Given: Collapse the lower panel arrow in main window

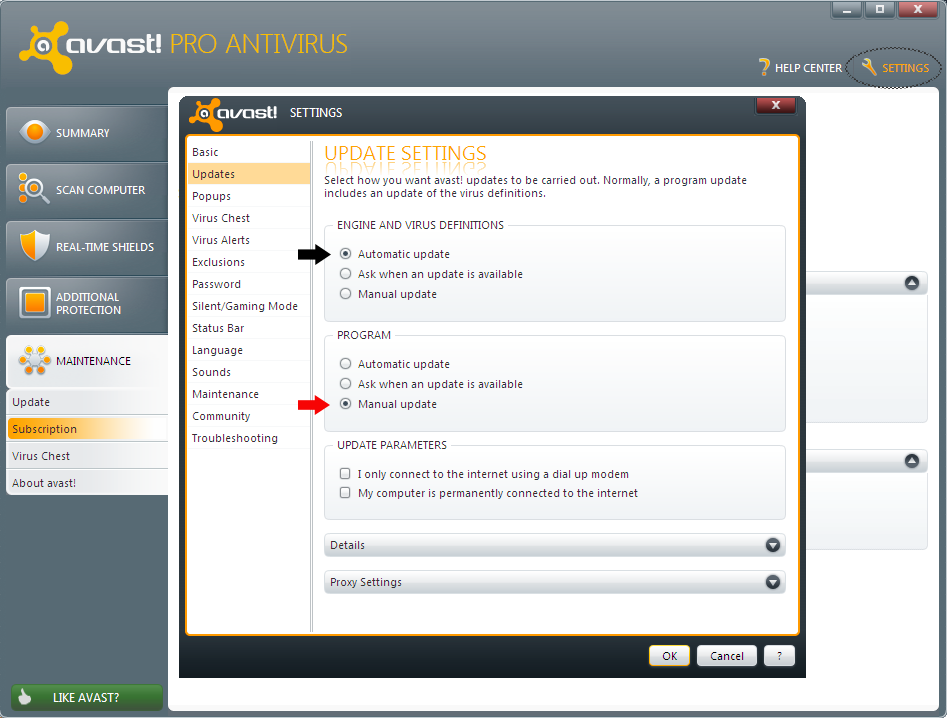Looking at the screenshot, I should 912,461.
